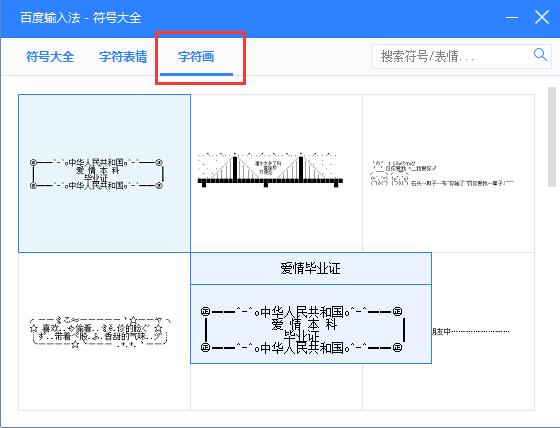Open the 字符表情 tab
Screen dimensions: 560x428
123,56
